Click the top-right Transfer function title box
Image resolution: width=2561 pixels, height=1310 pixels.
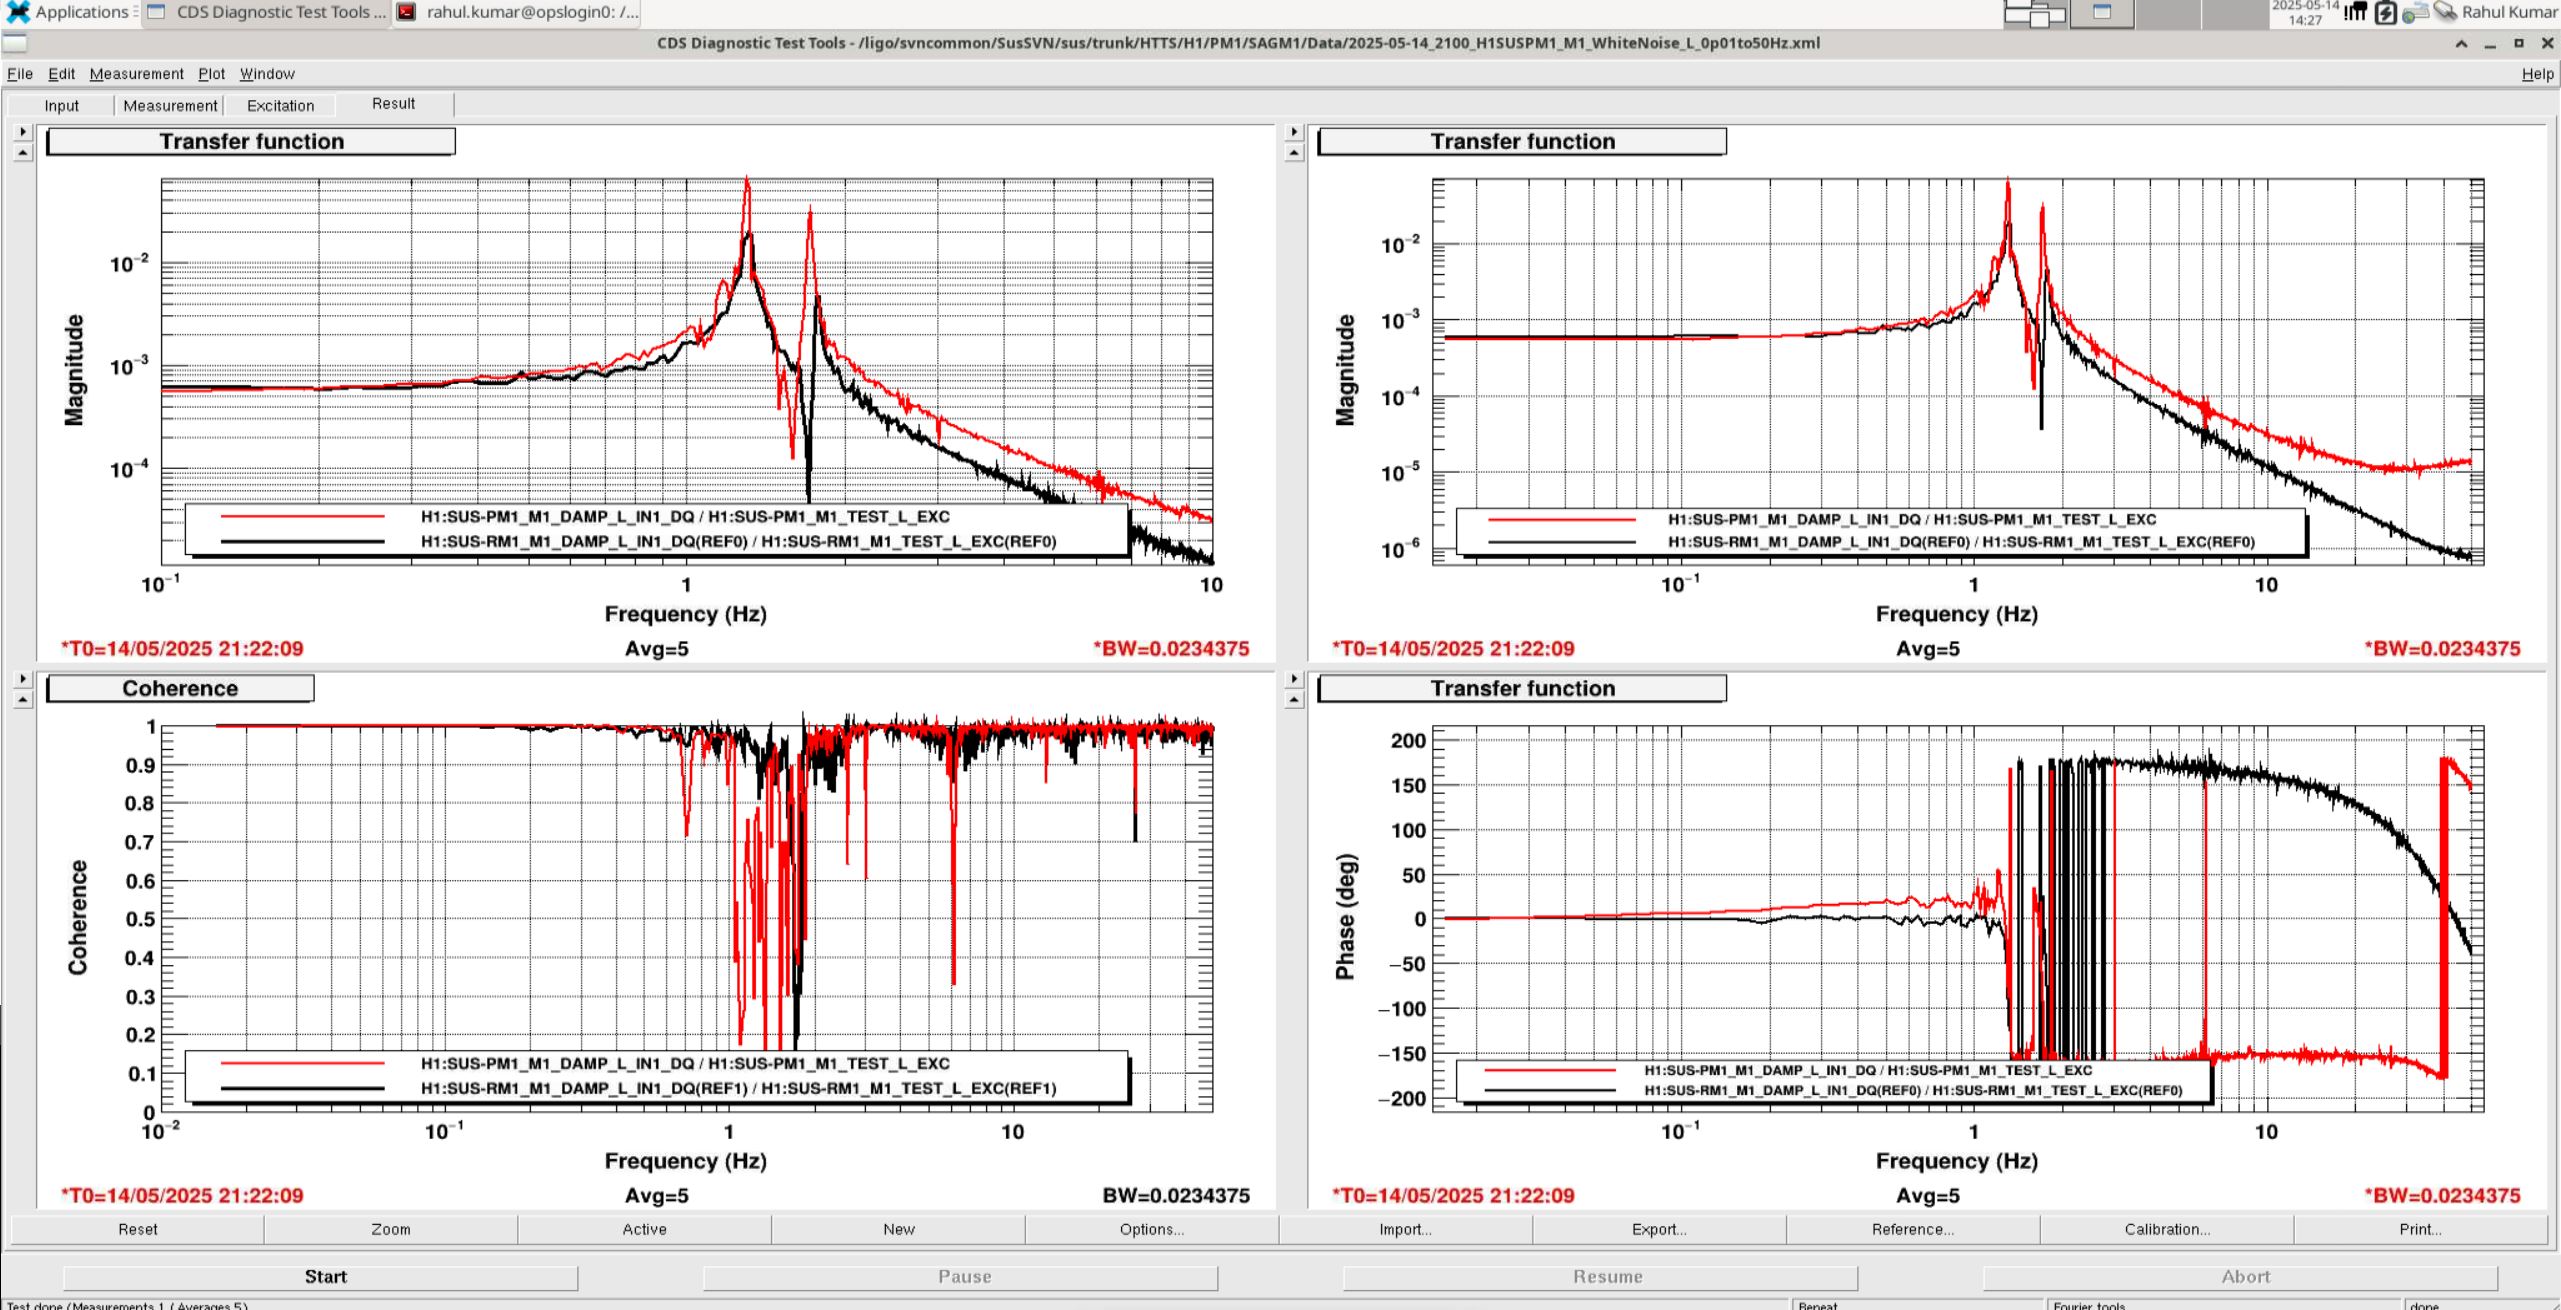point(1522,141)
